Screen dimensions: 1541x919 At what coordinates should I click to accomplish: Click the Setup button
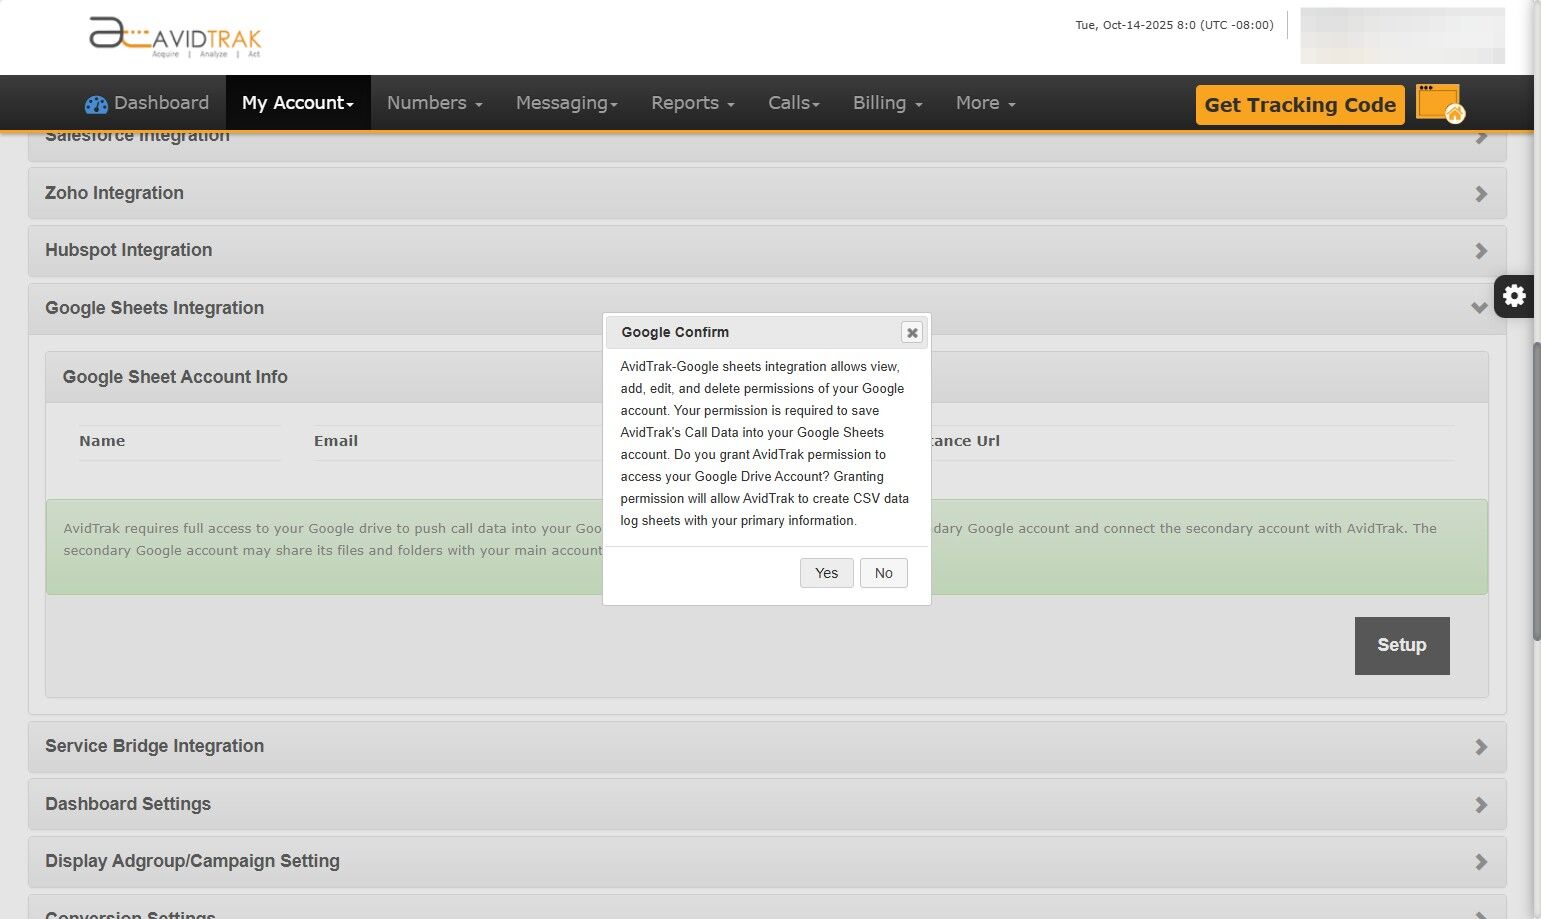tap(1402, 646)
